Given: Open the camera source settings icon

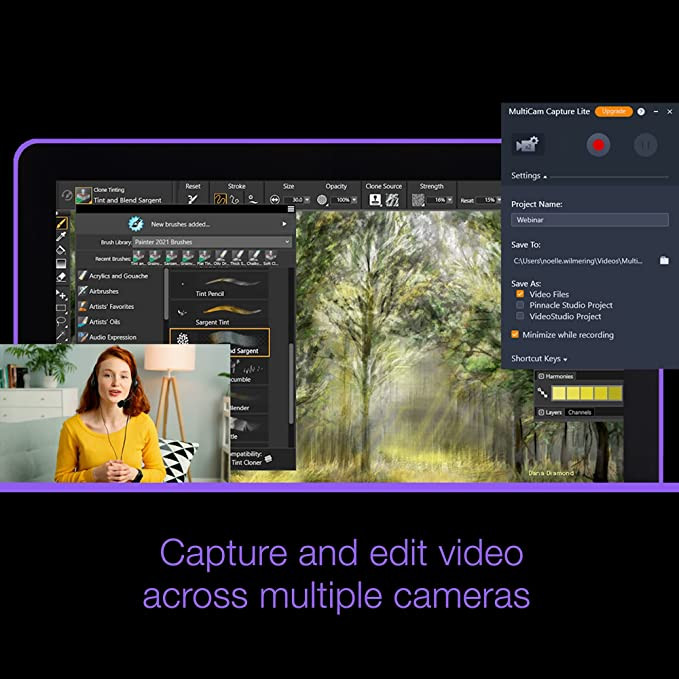Looking at the screenshot, I should pos(527,145).
